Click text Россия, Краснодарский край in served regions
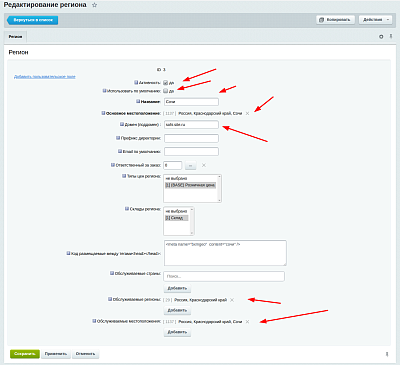The height and width of the screenshot is (365, 400). (x=200, y=300)
